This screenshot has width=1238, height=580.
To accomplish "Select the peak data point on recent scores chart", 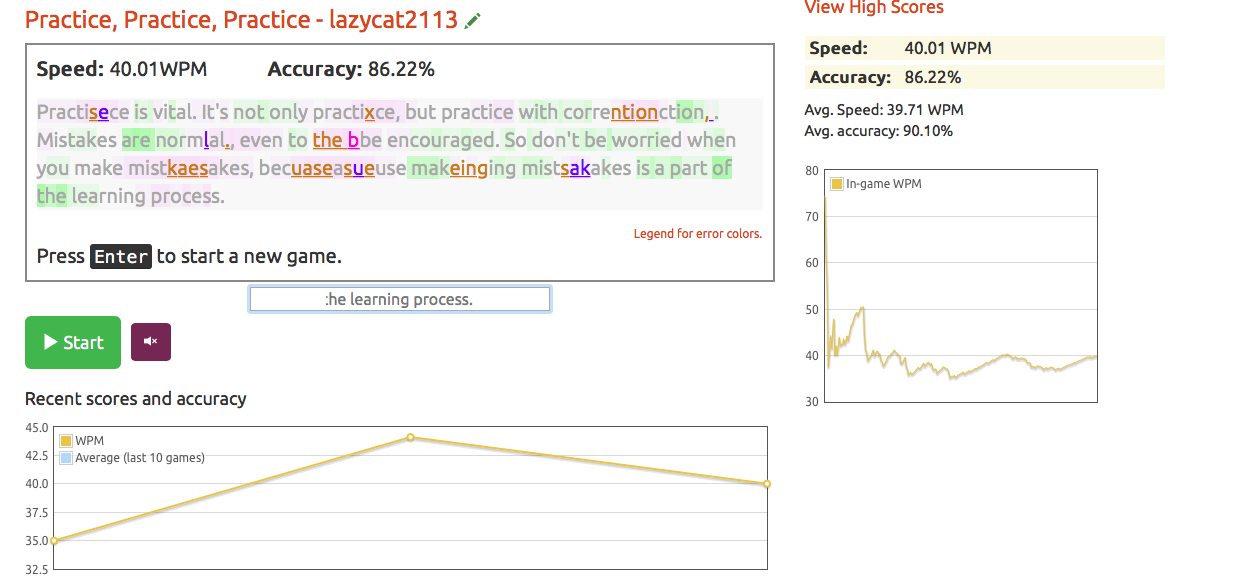I will pyautogui.click(x=410, y=437).
